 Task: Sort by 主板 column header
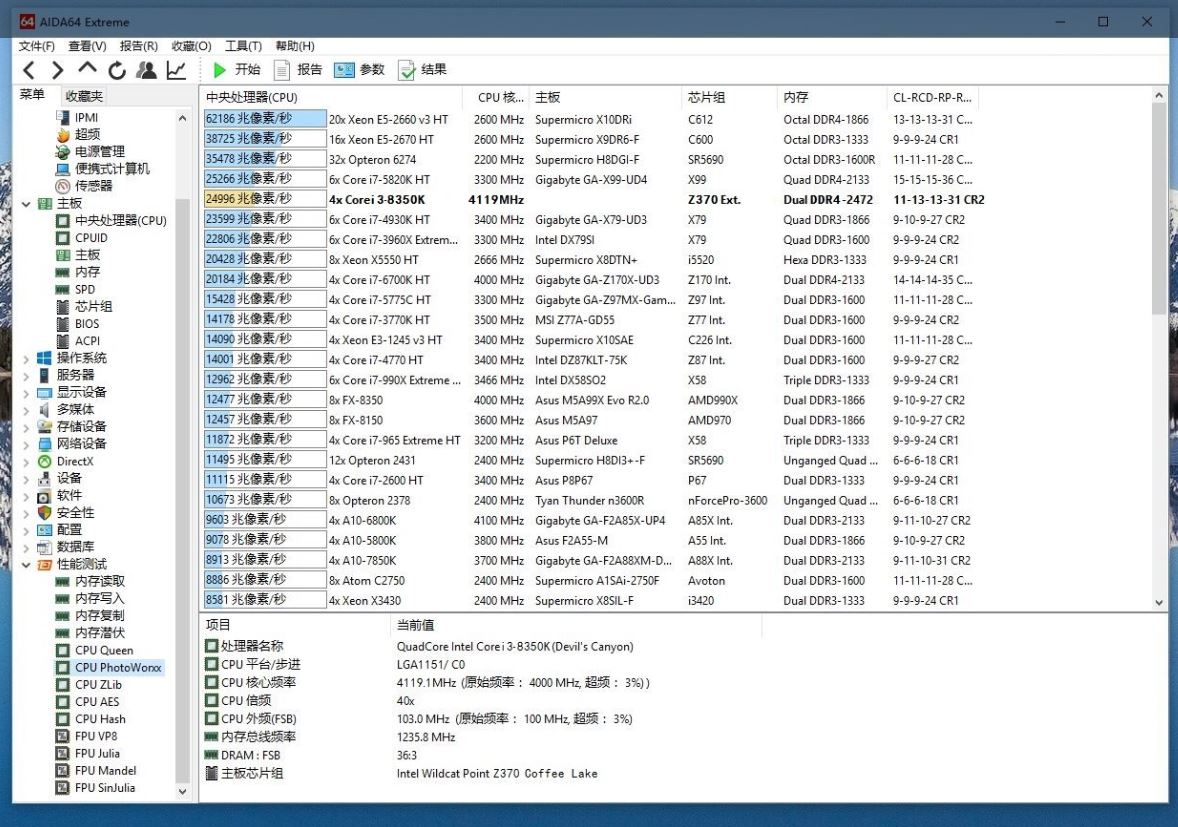605,98
